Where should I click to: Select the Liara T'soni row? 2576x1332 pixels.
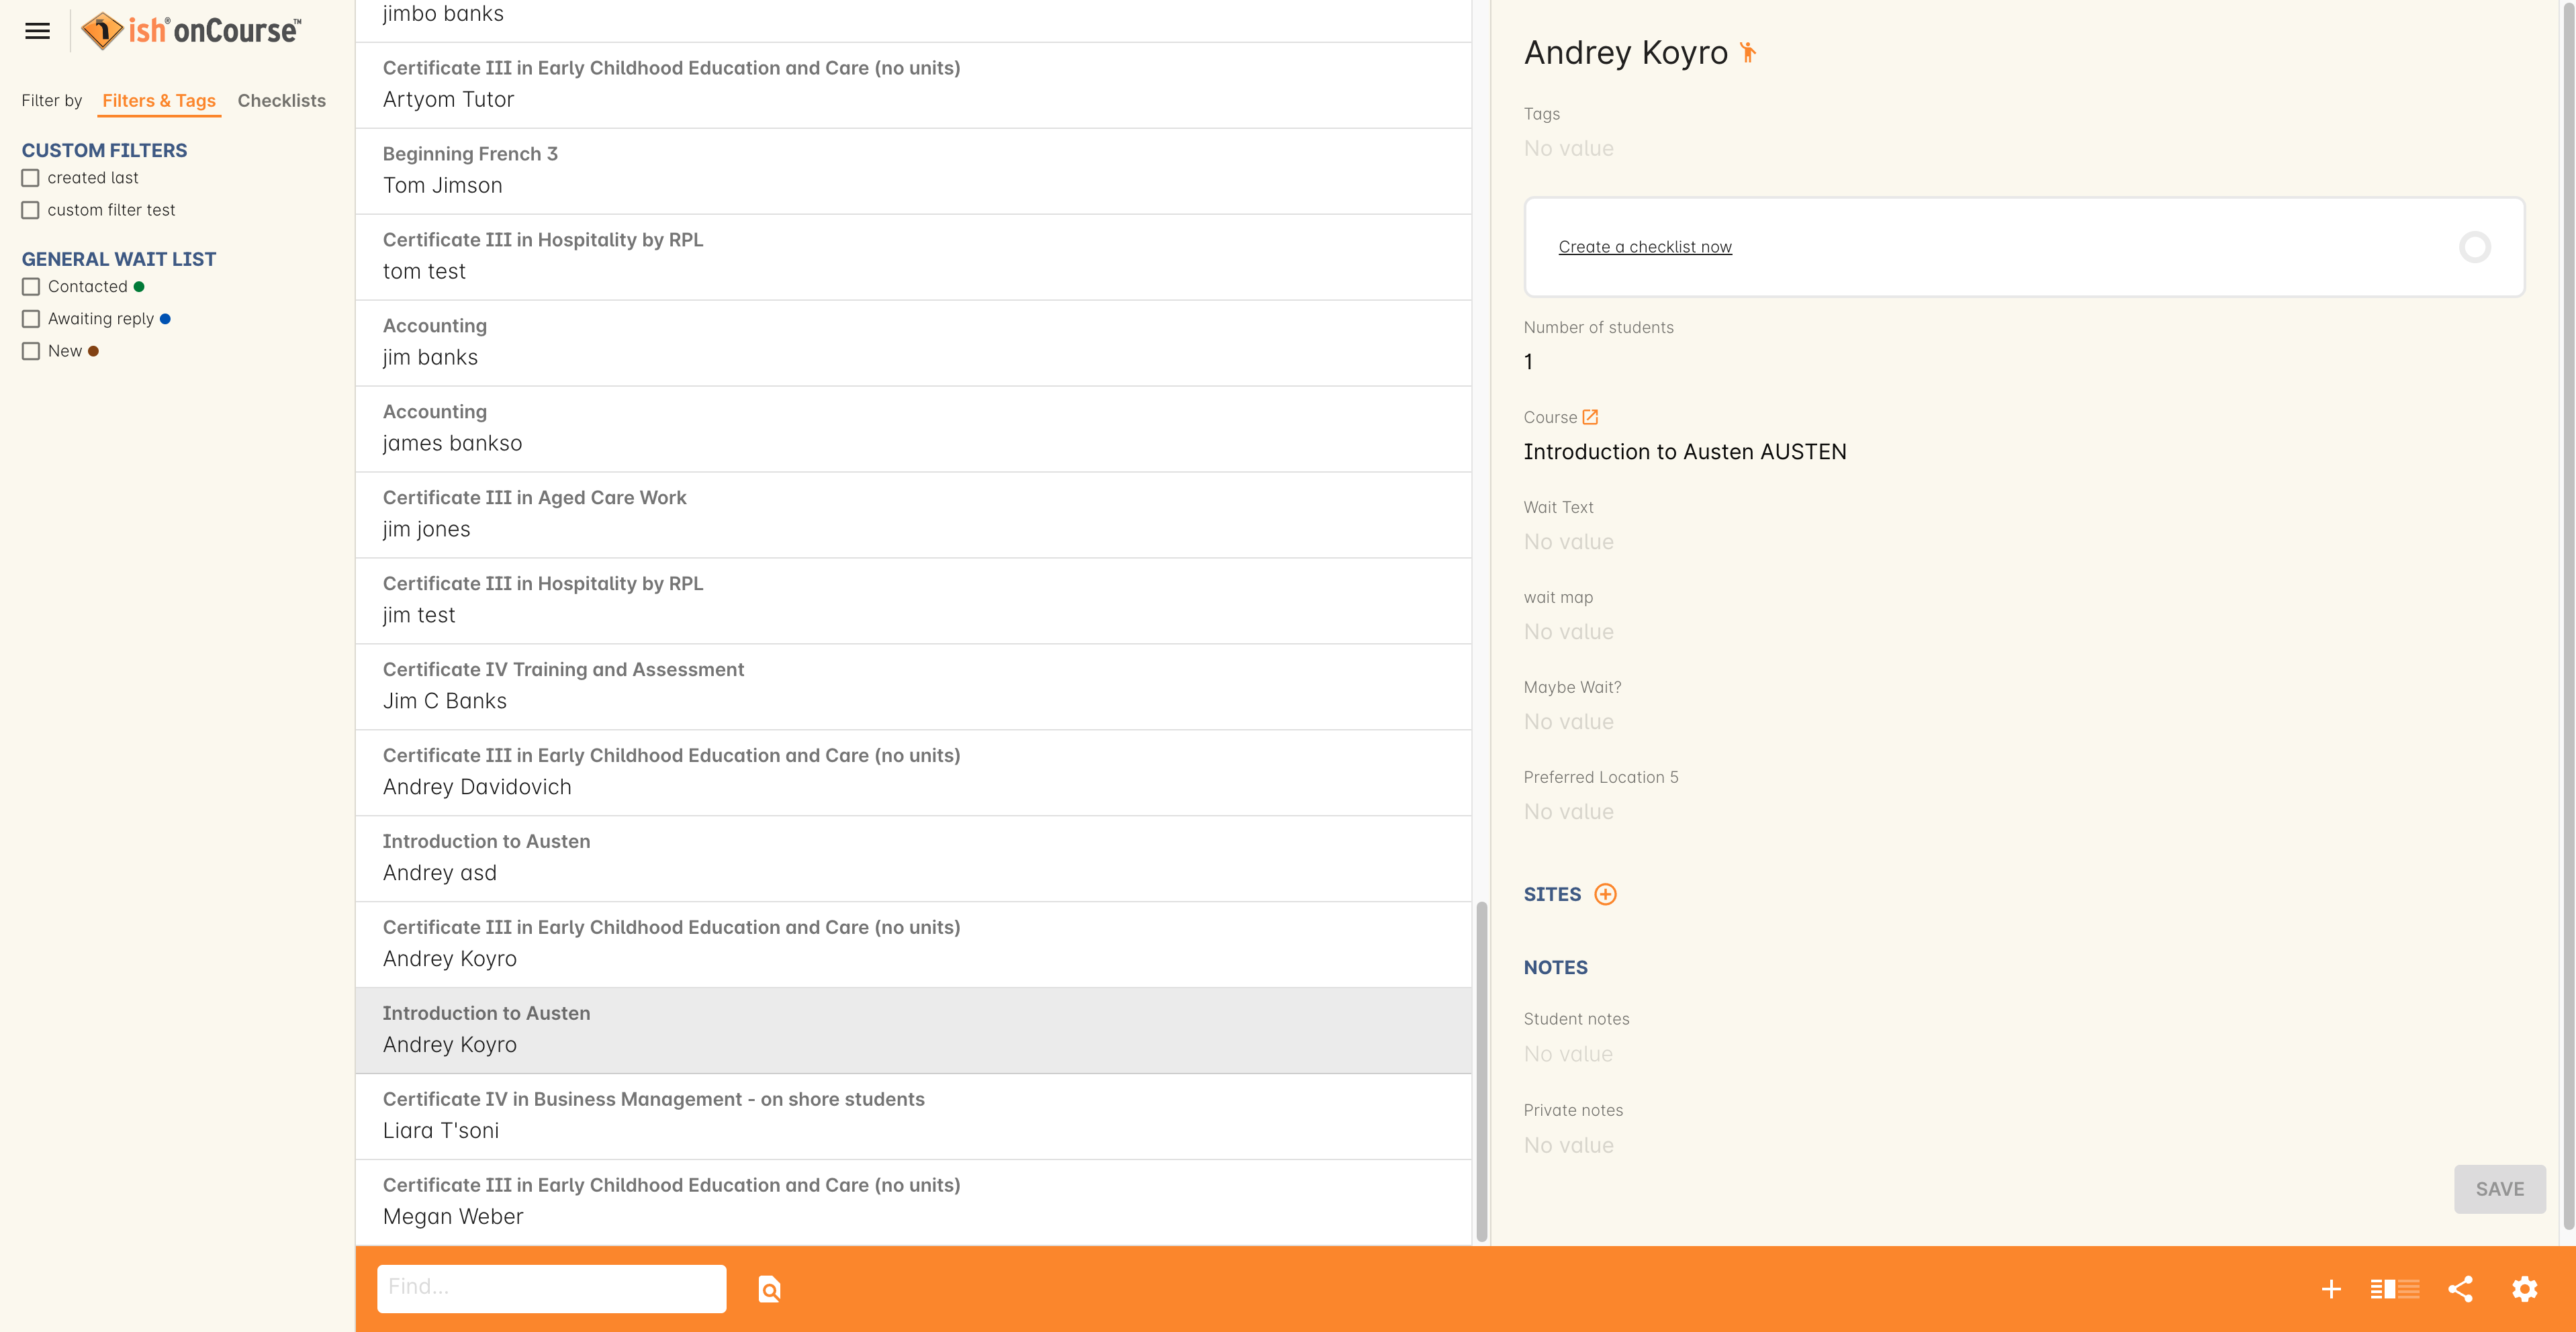click(x=913, y=1117)
